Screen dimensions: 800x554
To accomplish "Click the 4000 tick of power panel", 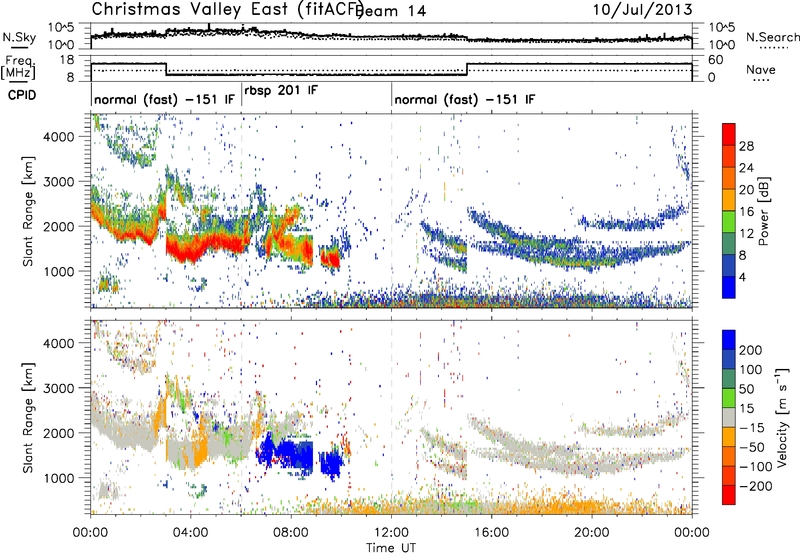I will tap(58, 137).
